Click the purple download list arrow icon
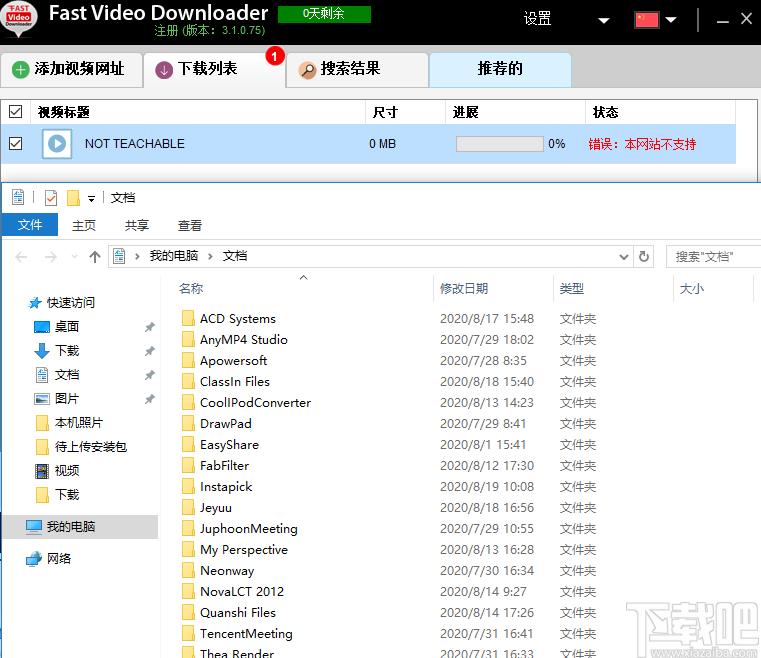 (164, 70)
